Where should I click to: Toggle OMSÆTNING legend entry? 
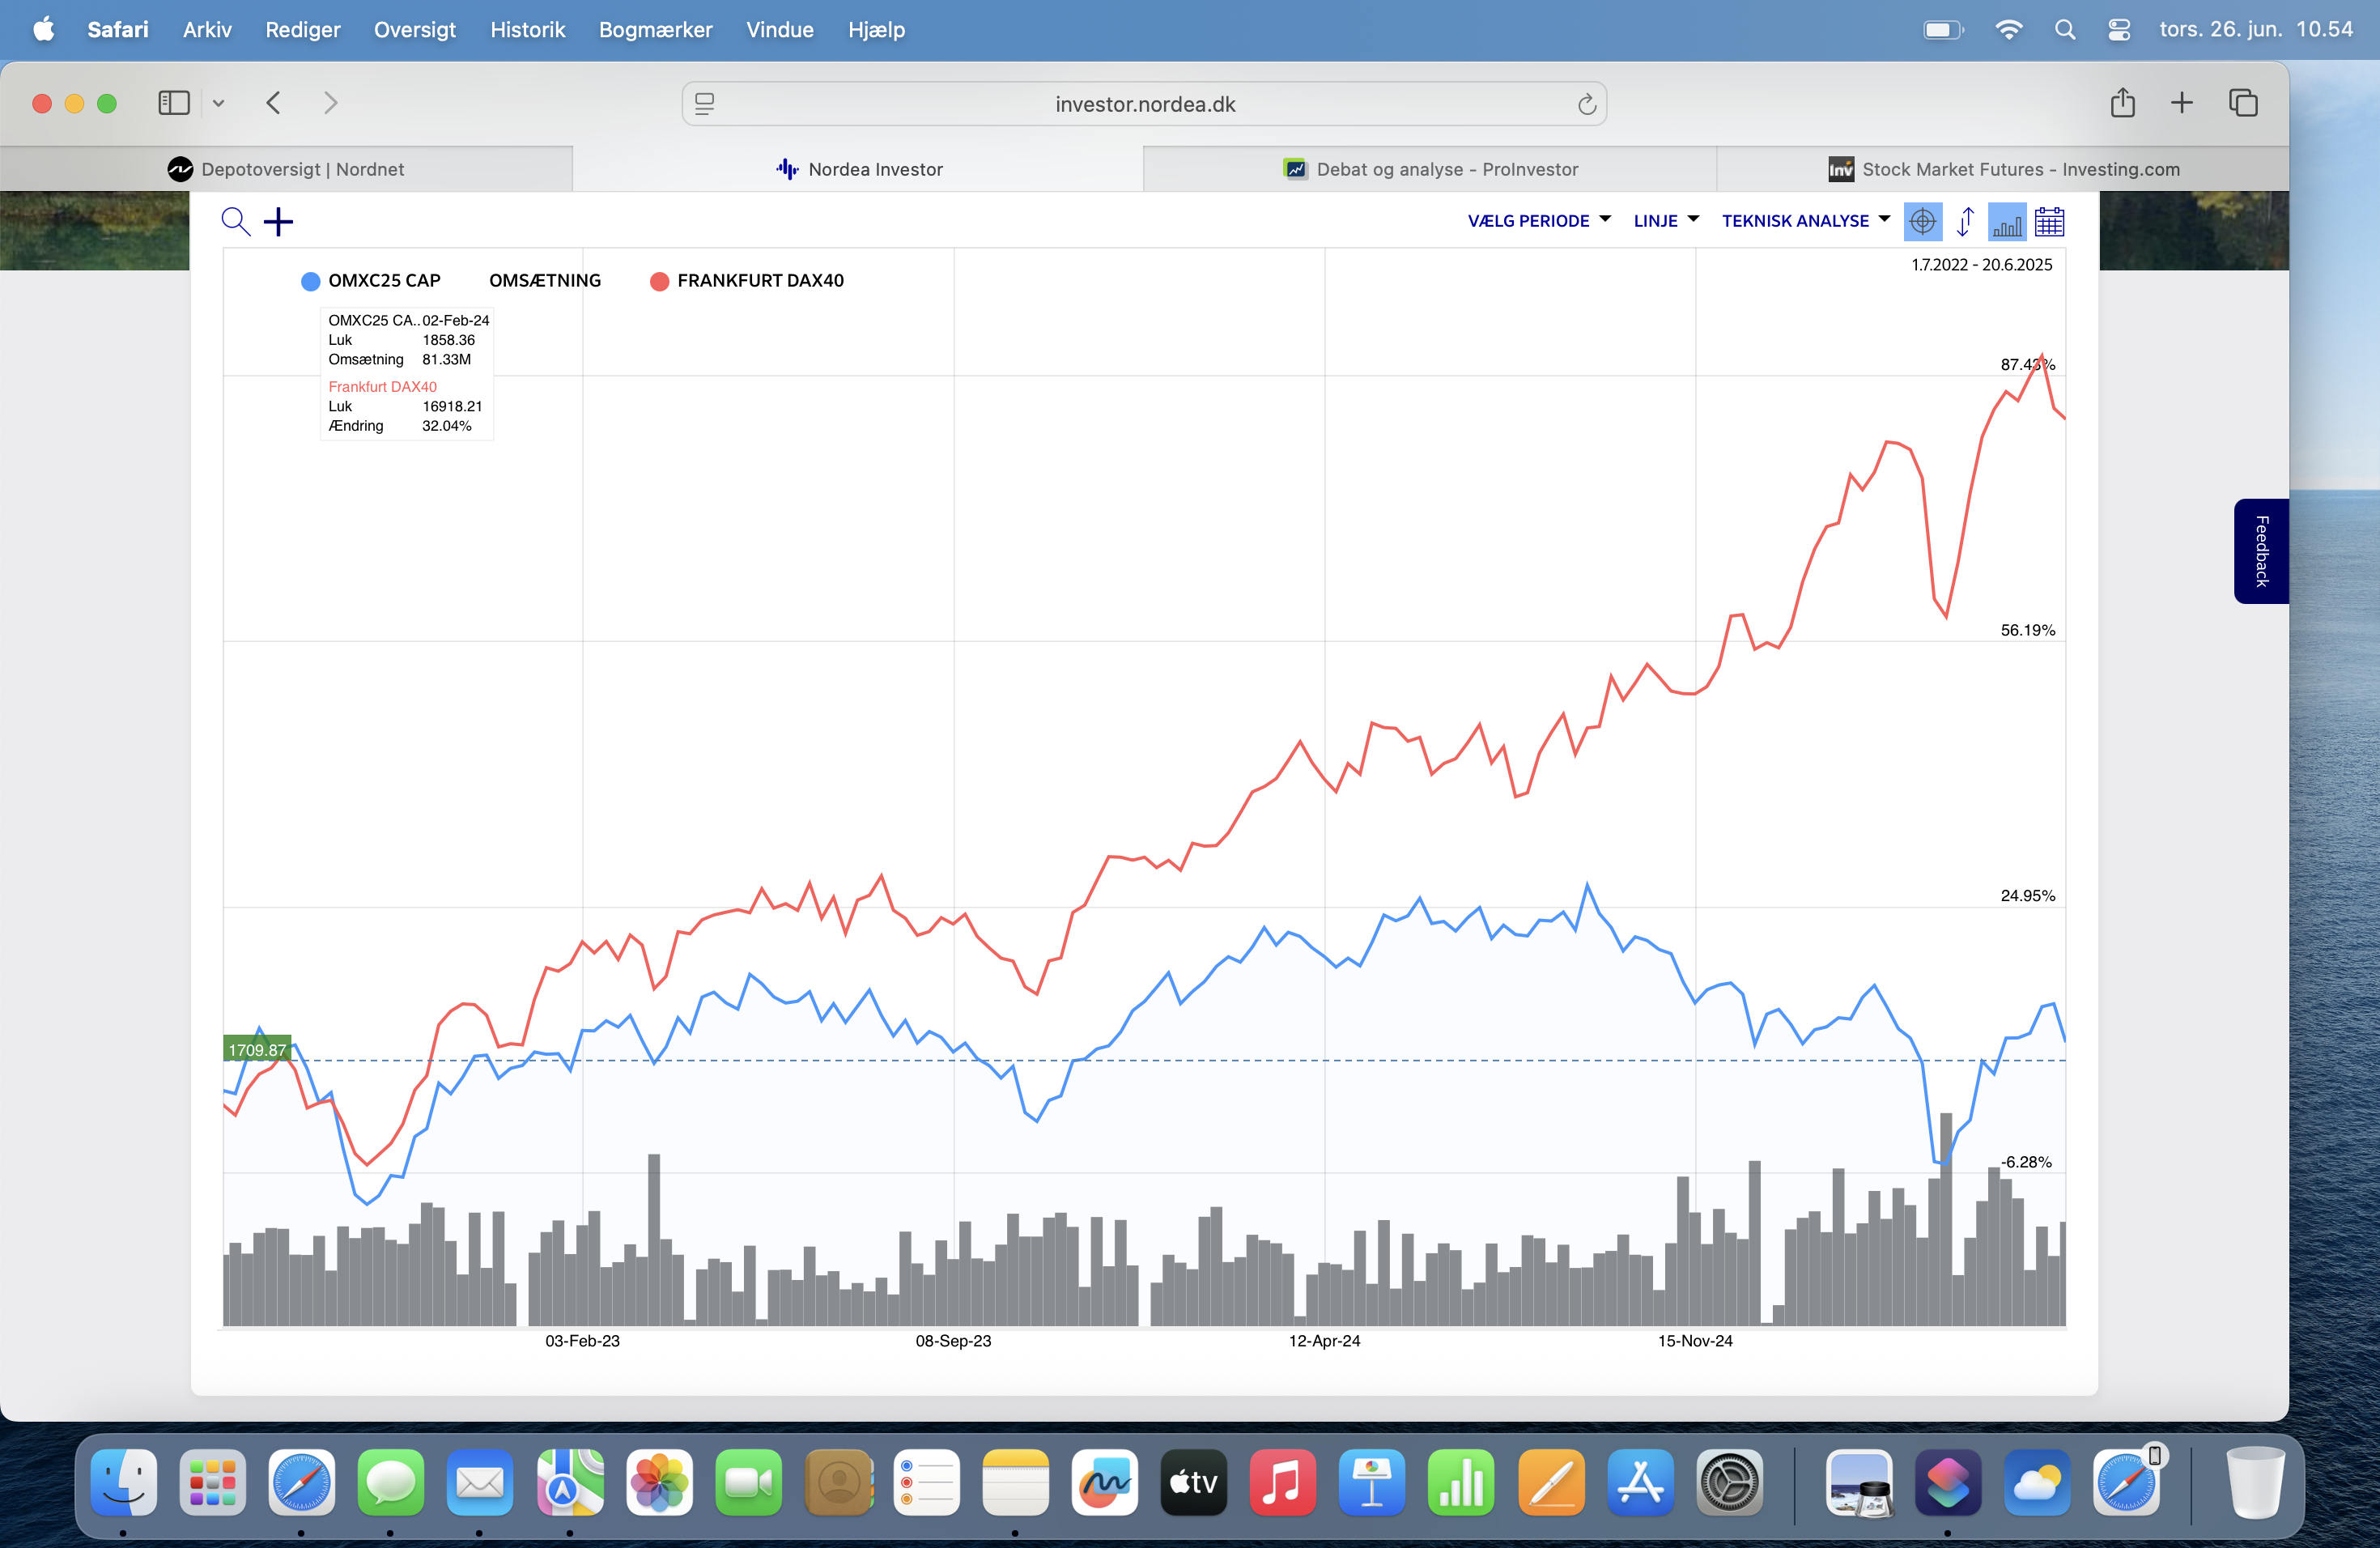click(545, 281)
